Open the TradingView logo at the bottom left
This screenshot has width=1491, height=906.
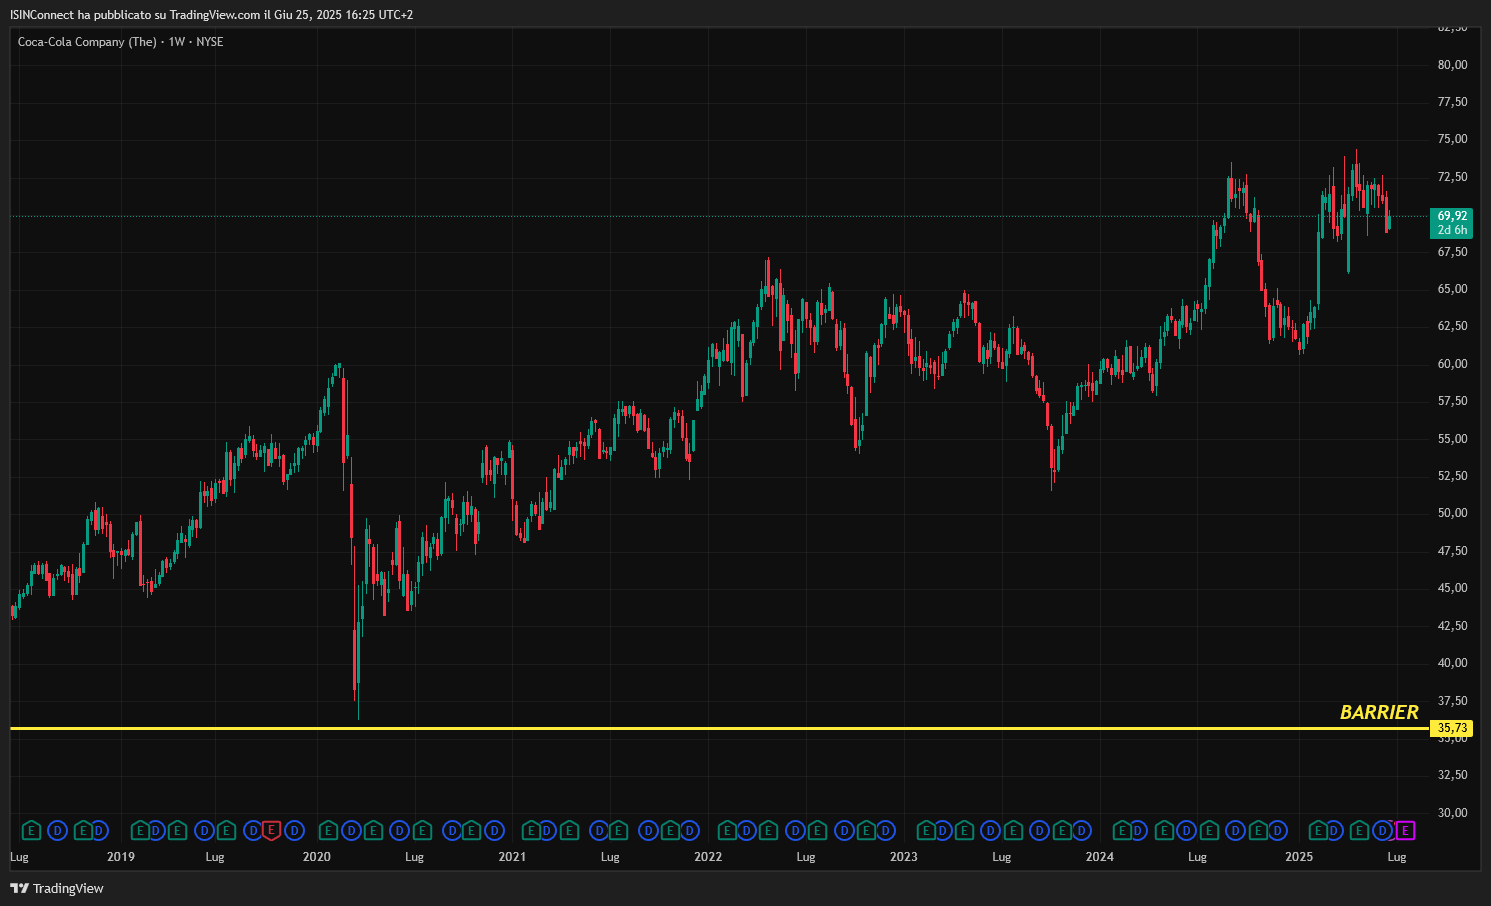[57, 888]
